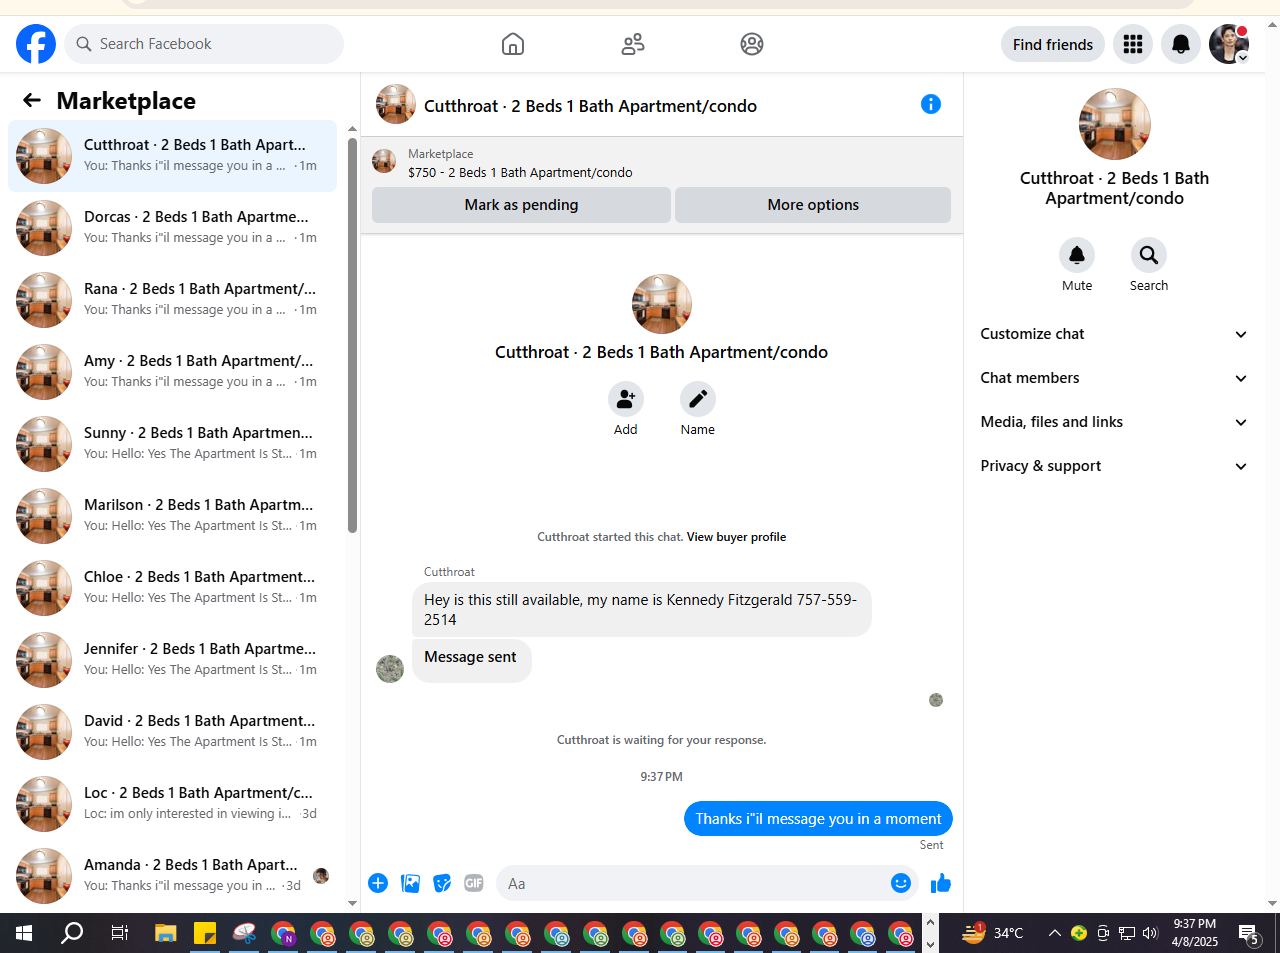This screenshot has height=953, width=1280.
Task: Go back with the Marketplace arrow
Action: 32,100
